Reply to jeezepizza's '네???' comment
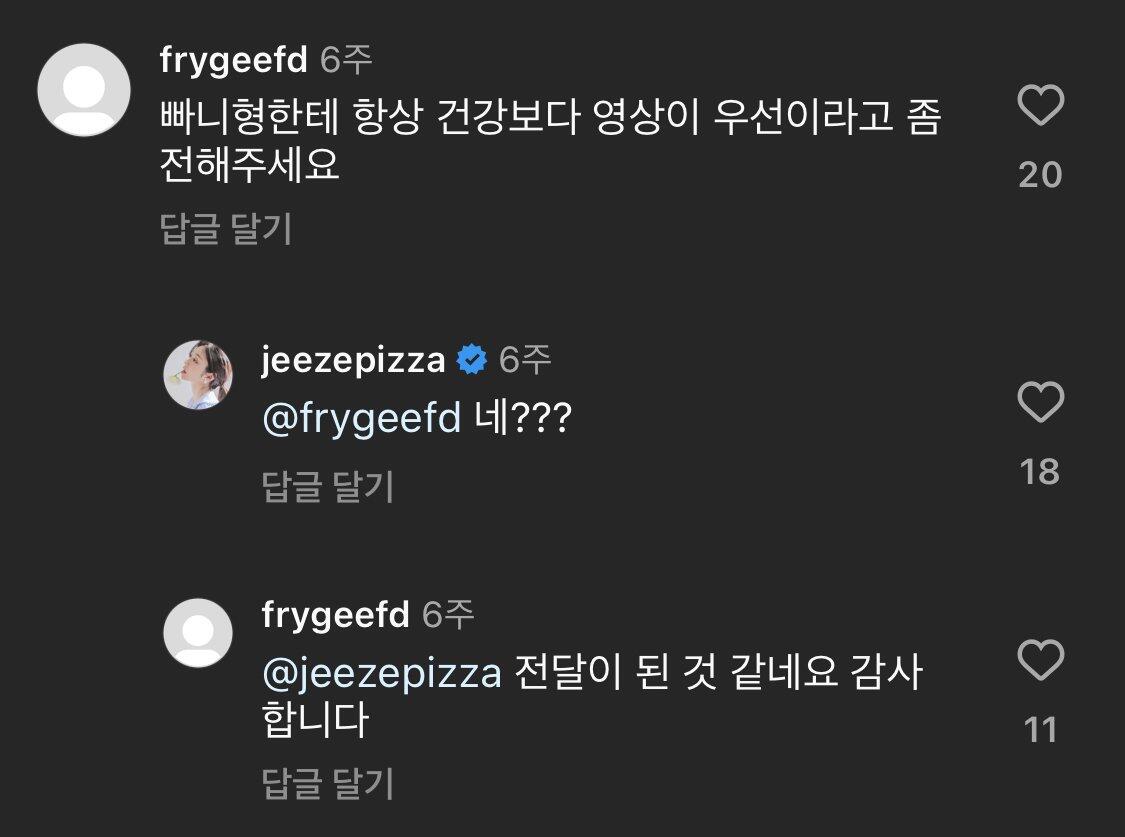The image size is (1125, 837). point(328,486)
